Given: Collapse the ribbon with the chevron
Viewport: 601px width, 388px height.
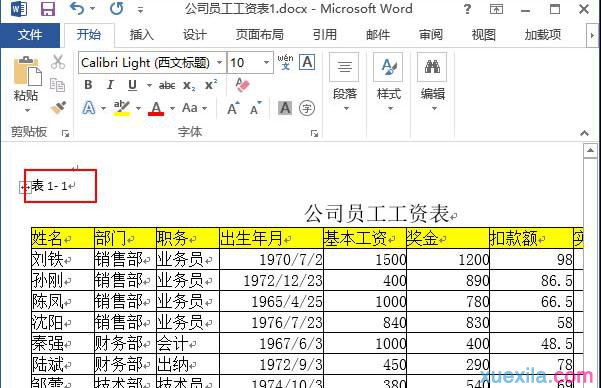Looking at the screenshot, I should (584, 133).
